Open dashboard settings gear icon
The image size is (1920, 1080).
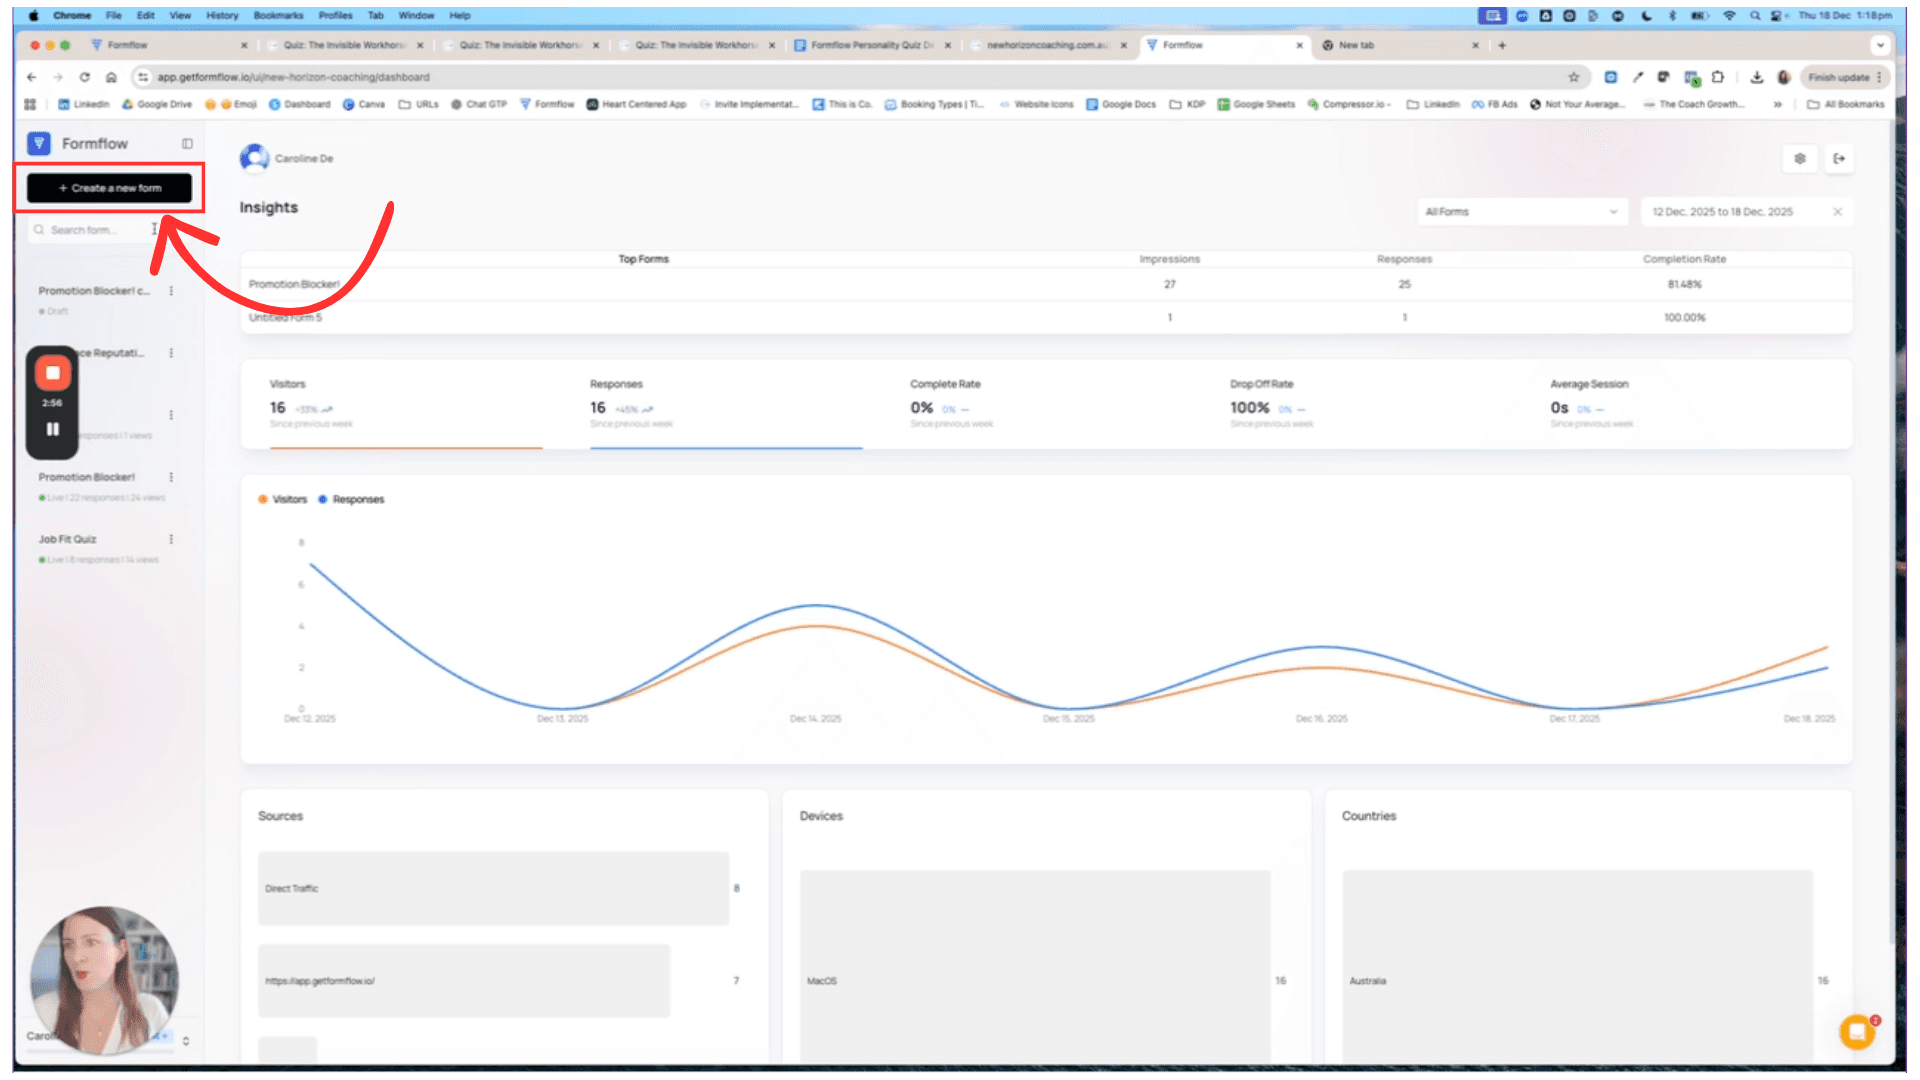click(1800, 159)
